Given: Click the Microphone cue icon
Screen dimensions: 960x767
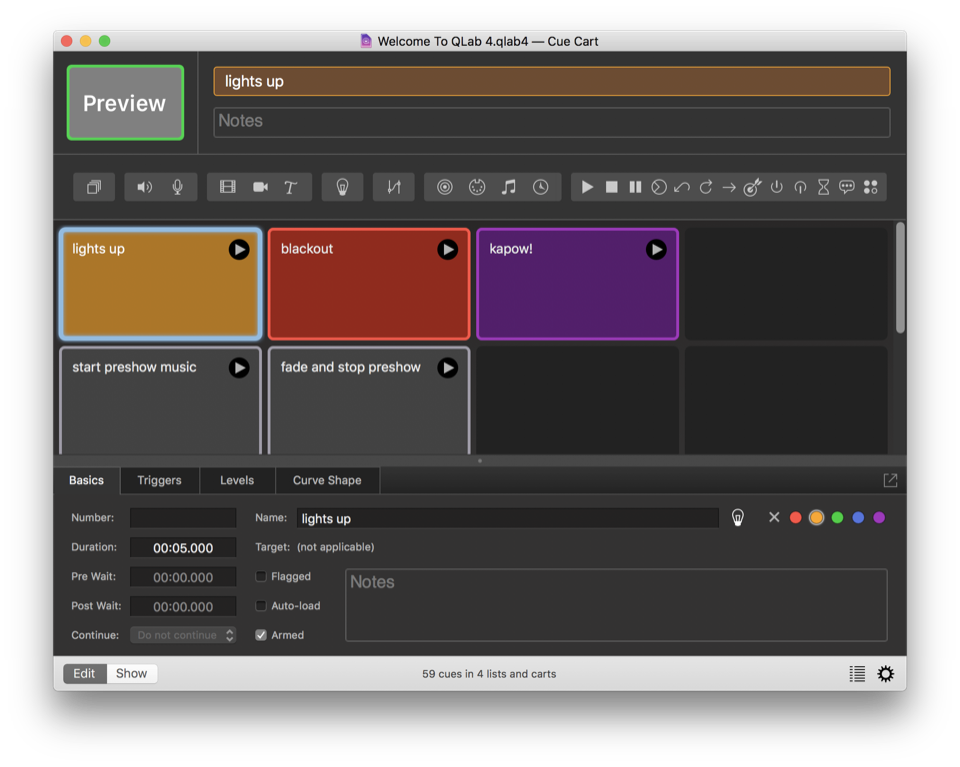Looking at the screenshot, I should 177,187.
